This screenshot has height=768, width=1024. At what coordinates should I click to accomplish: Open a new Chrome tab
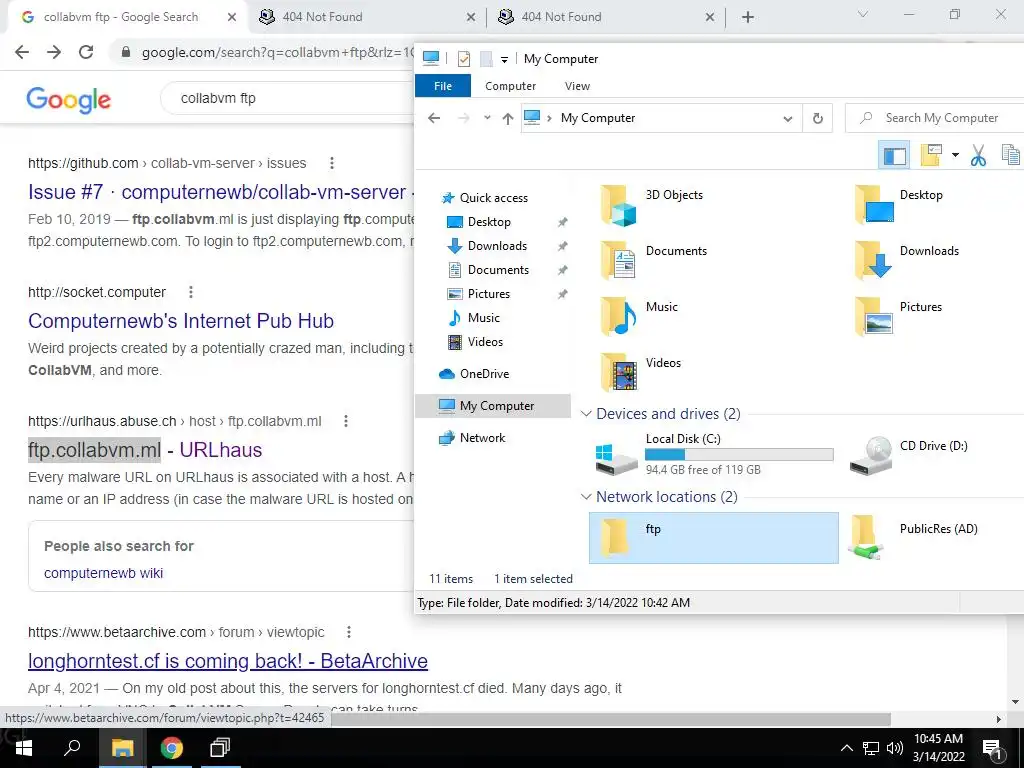[748, 18]
